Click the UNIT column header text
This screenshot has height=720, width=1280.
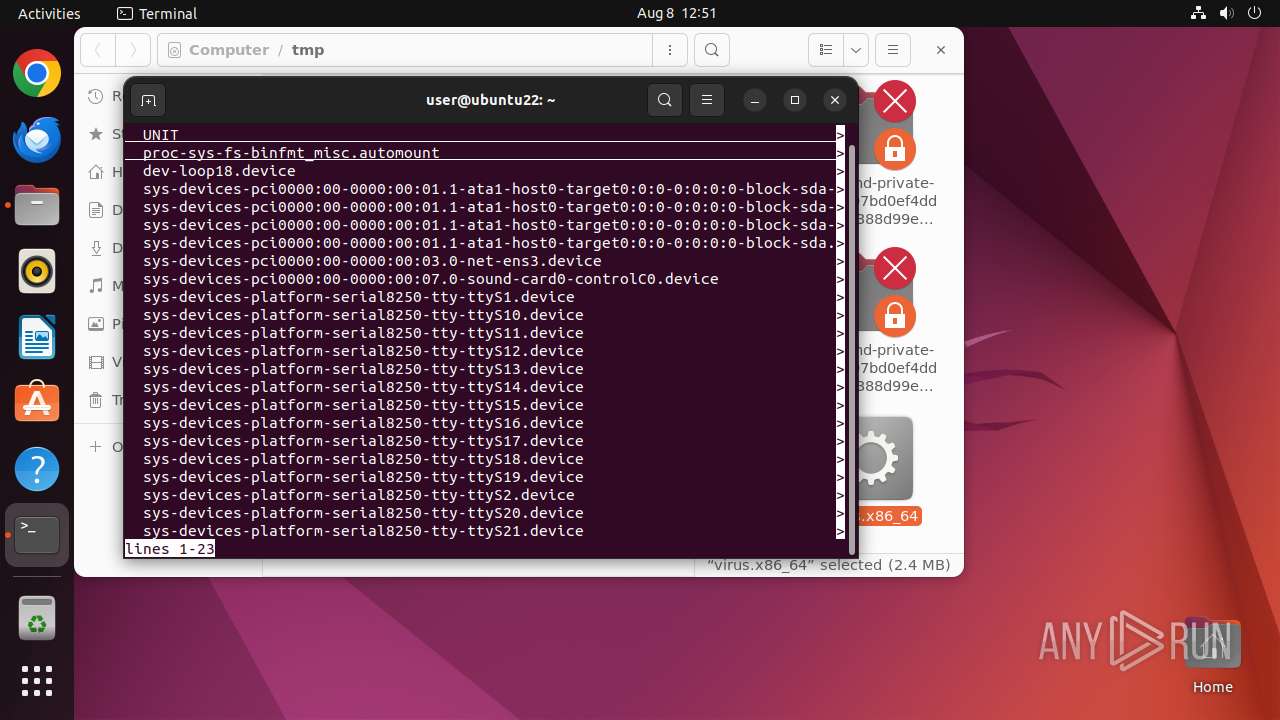[x=161, y=135]
